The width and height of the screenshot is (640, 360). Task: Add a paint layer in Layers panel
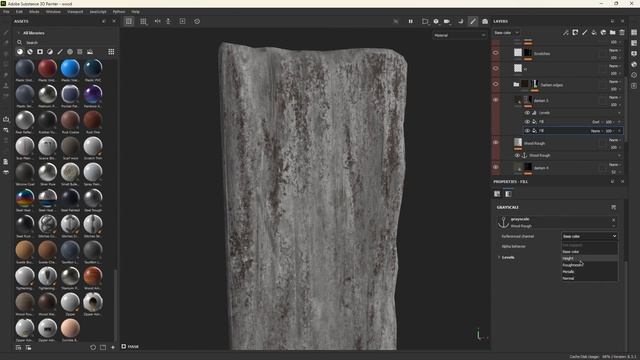click(584, 33)
